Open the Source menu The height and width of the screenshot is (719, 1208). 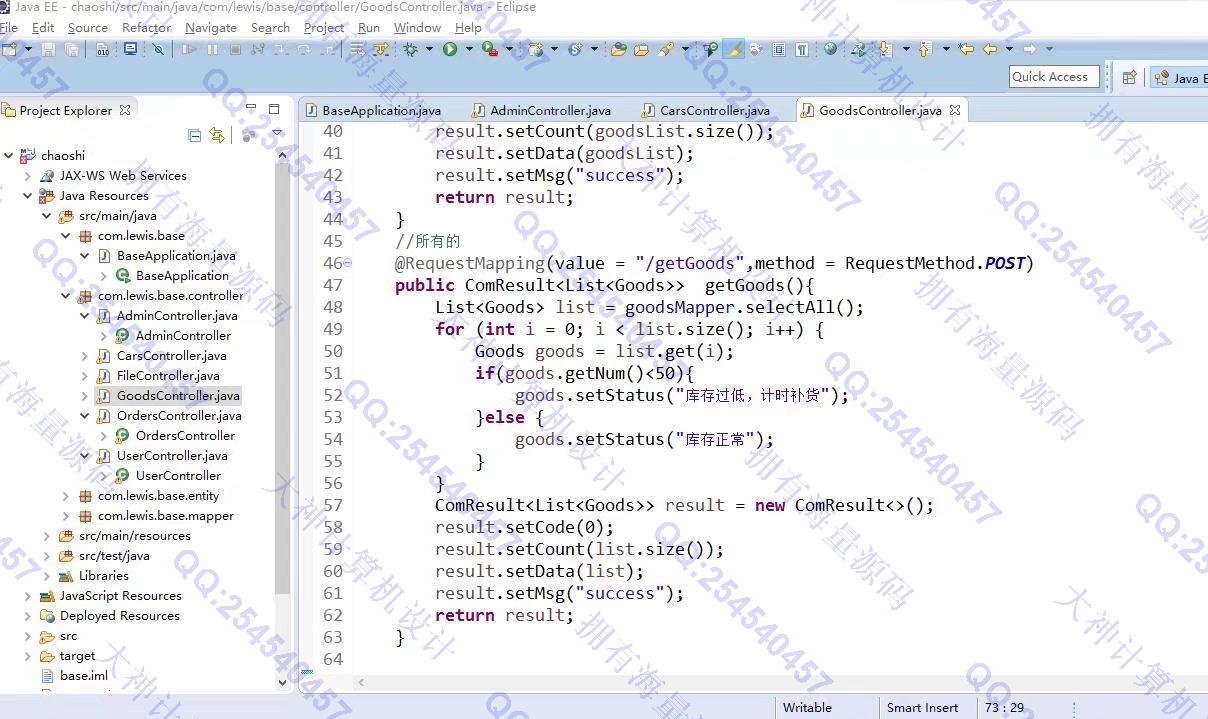(x=87, y=27)
